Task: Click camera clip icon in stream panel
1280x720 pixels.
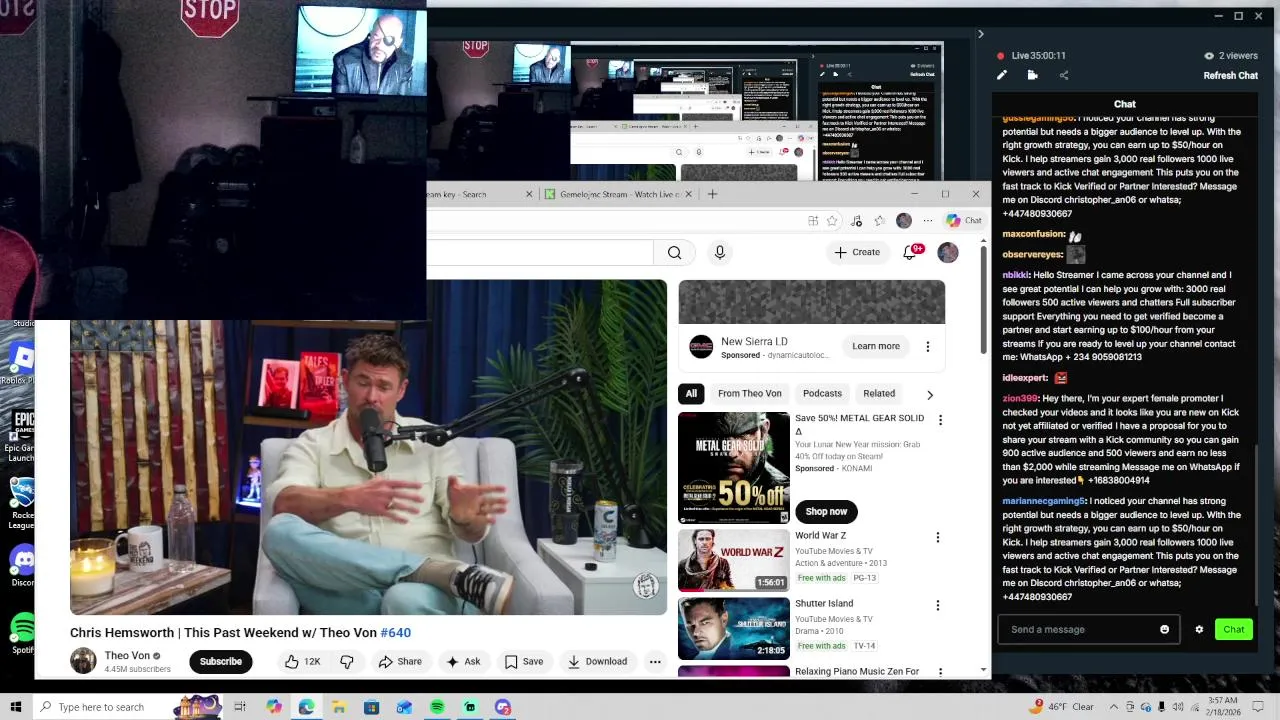Action: point(1032,75)
